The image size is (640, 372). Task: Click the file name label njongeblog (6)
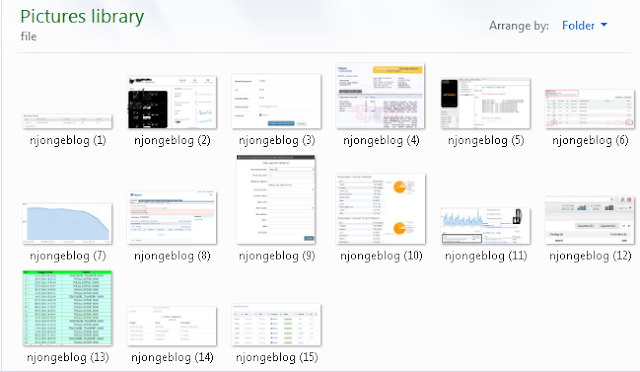[x=590, y=141]
